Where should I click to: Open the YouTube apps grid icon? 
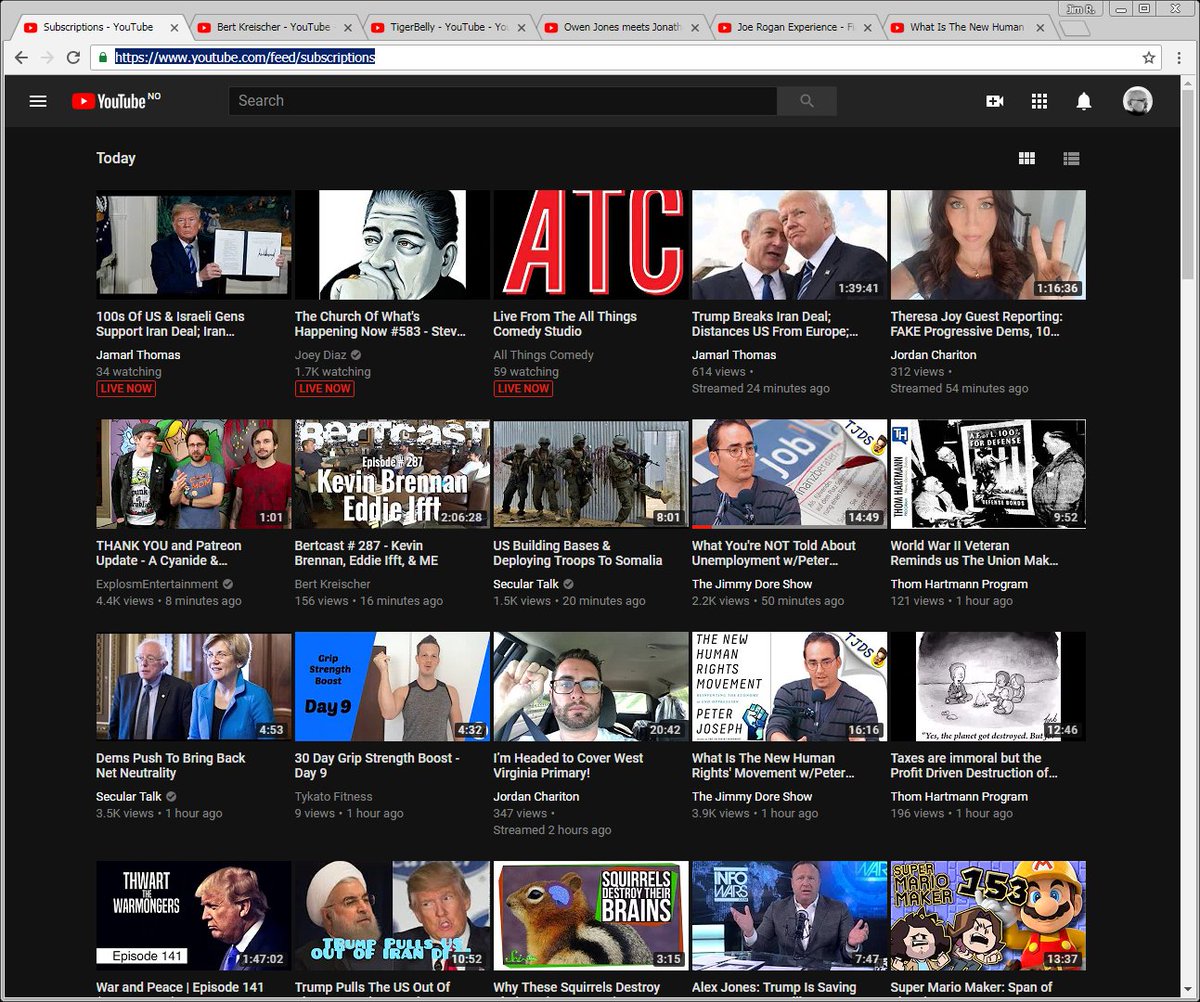click(x=1039, y=101)
